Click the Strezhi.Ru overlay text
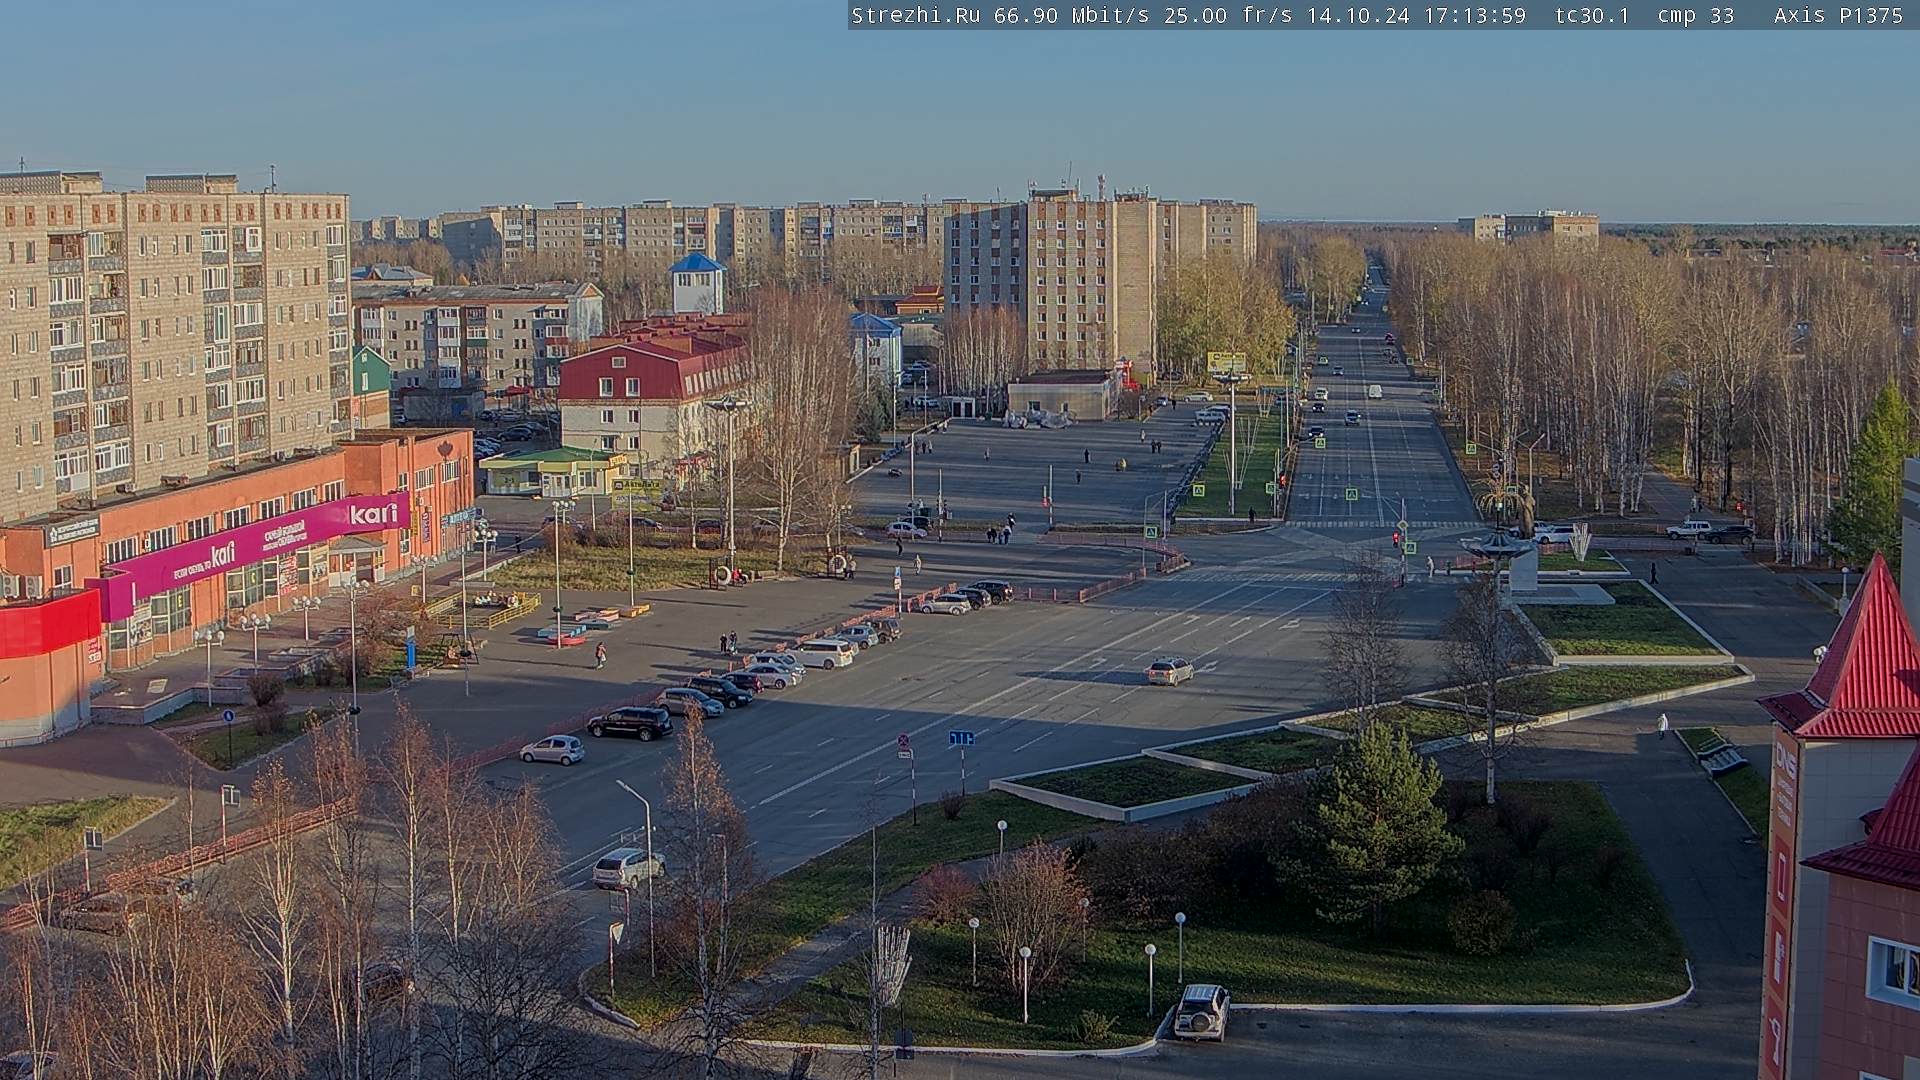The width and height of the screenshot is (1920, 1080). [x=916, y=15]
